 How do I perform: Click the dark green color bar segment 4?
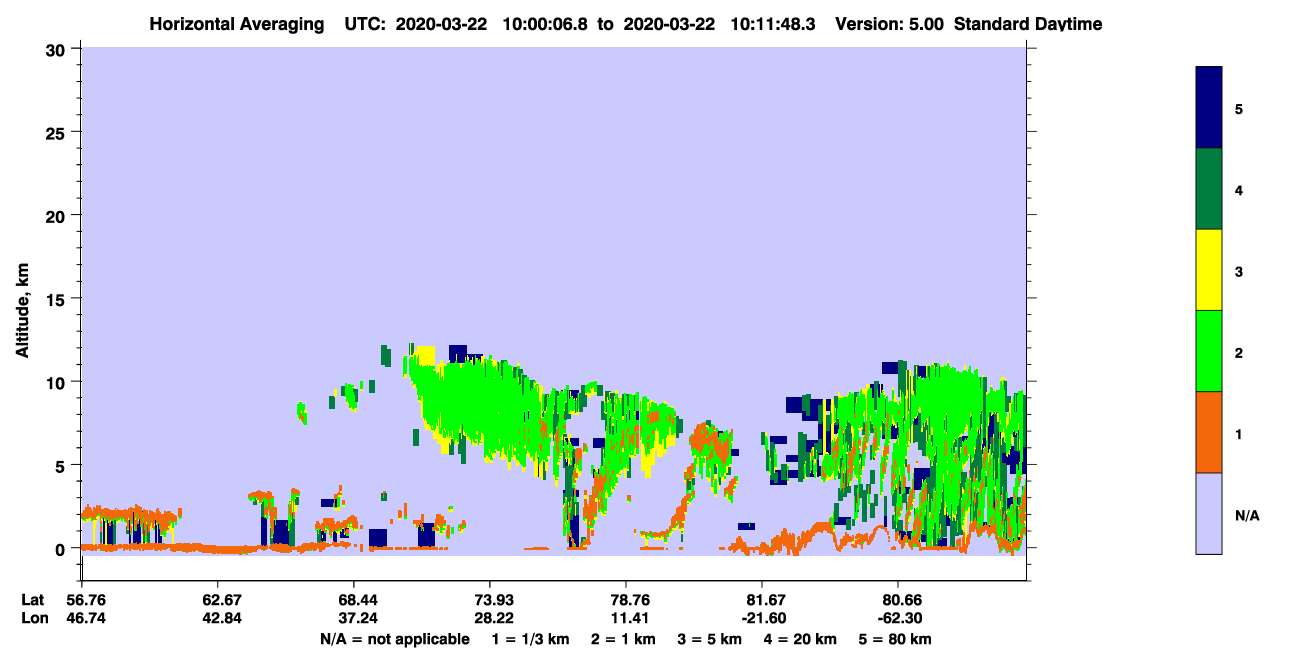coord(1209,189)
